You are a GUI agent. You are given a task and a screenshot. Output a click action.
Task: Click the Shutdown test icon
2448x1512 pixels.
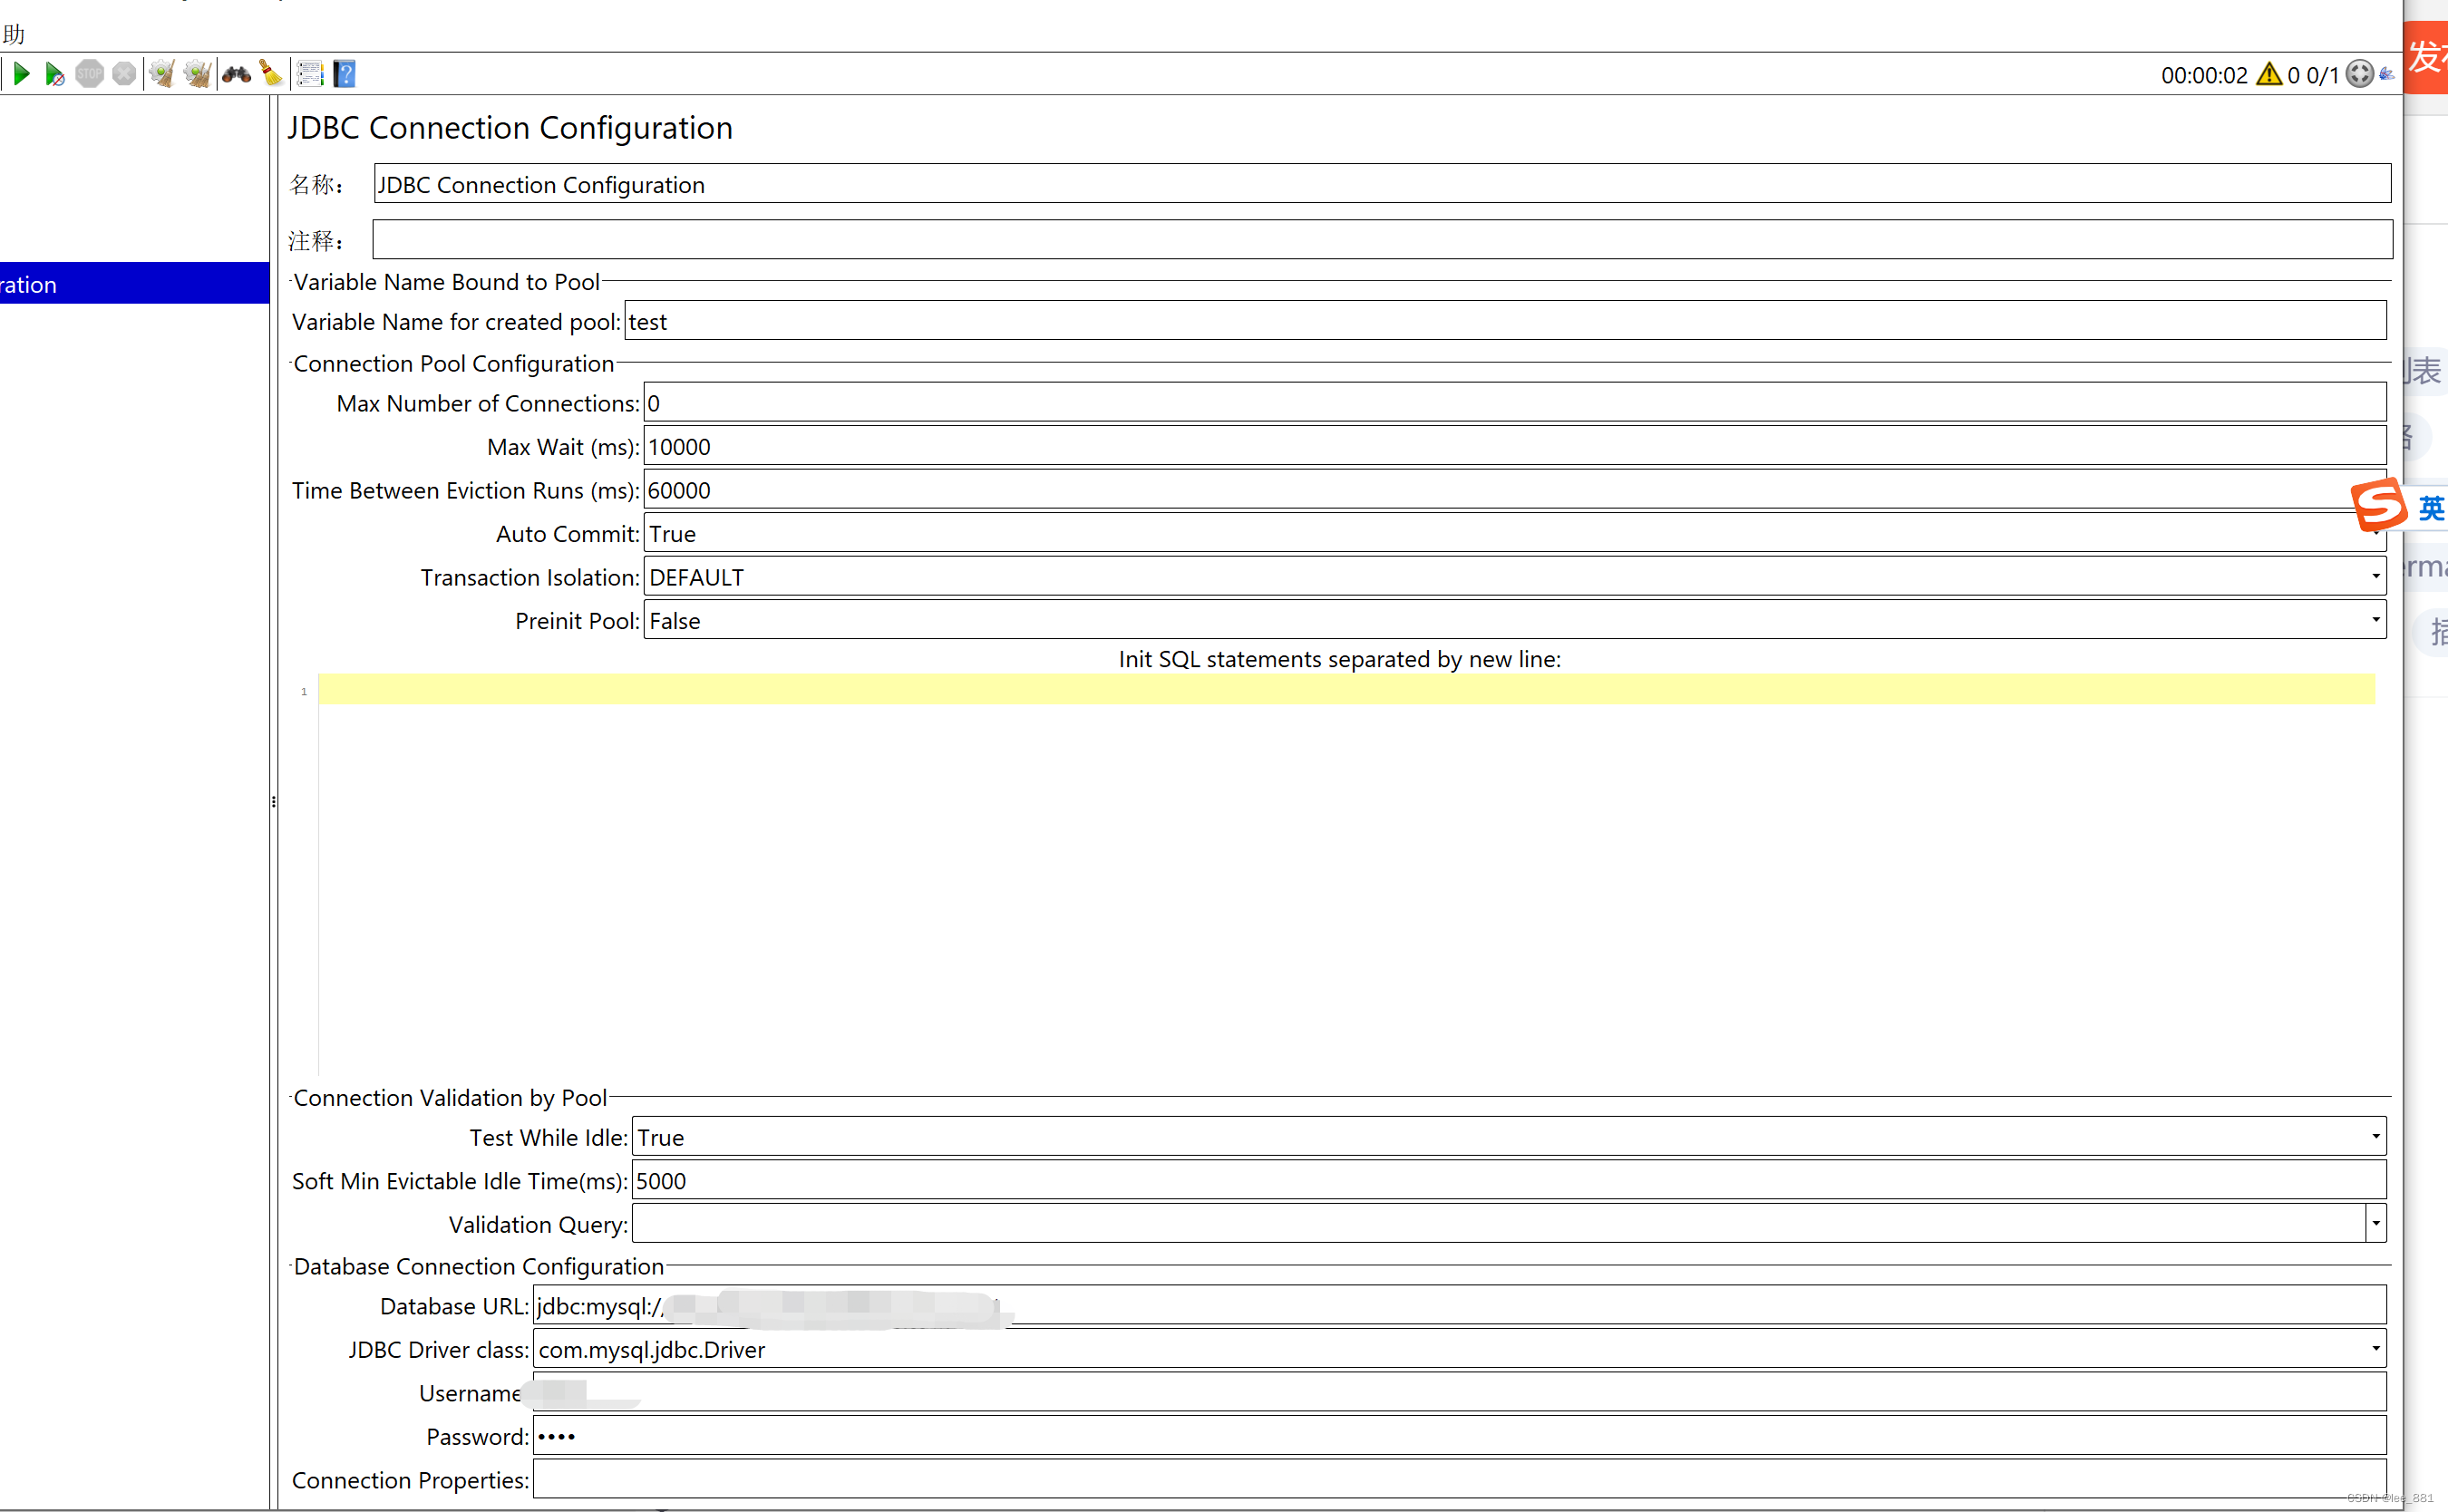click(x=124, y=73)
